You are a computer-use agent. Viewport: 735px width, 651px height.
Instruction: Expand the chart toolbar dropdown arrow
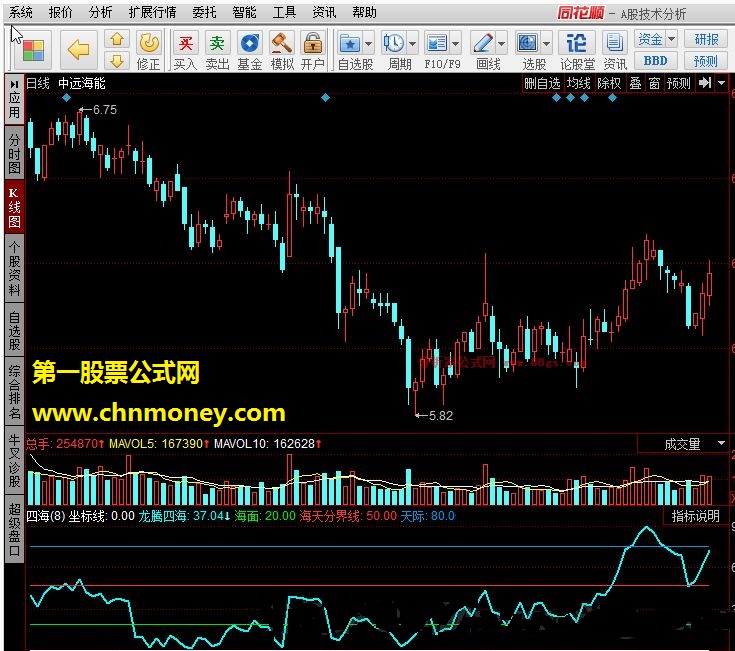coord(721,83)
